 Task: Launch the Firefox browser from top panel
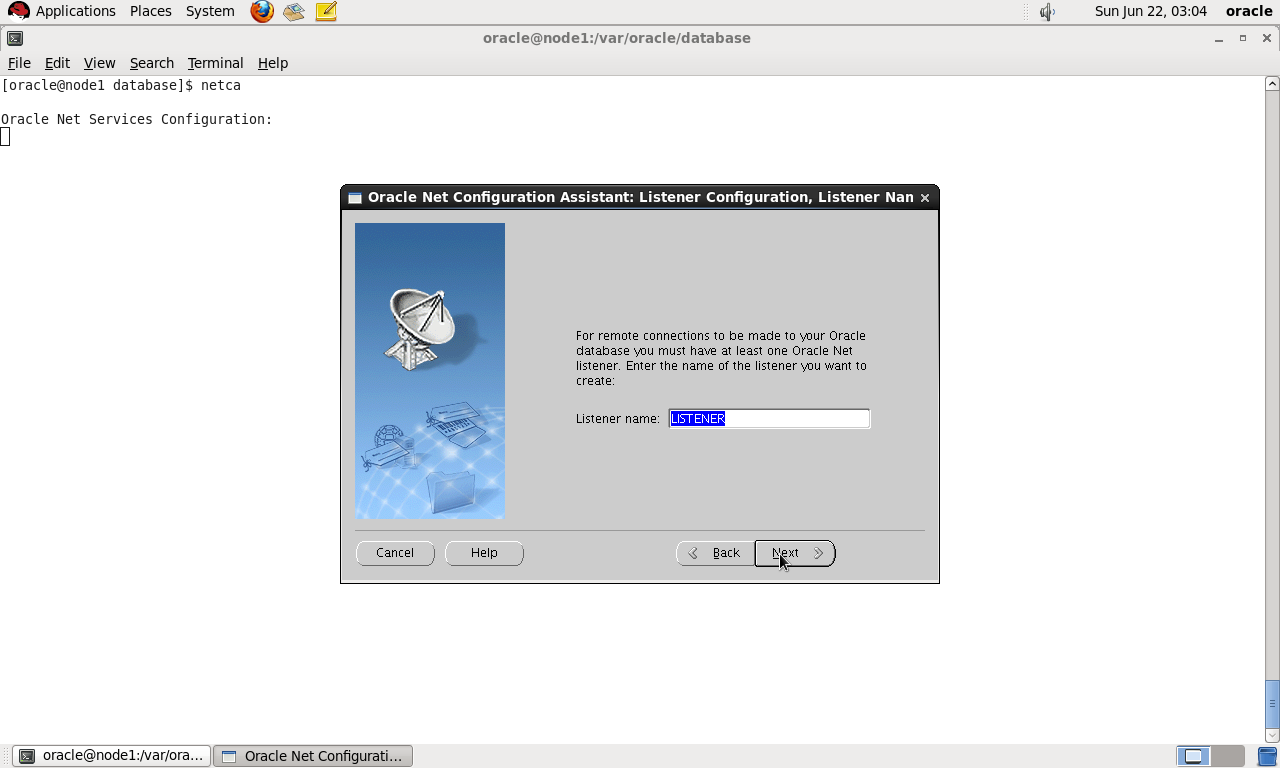pos(262,12)
